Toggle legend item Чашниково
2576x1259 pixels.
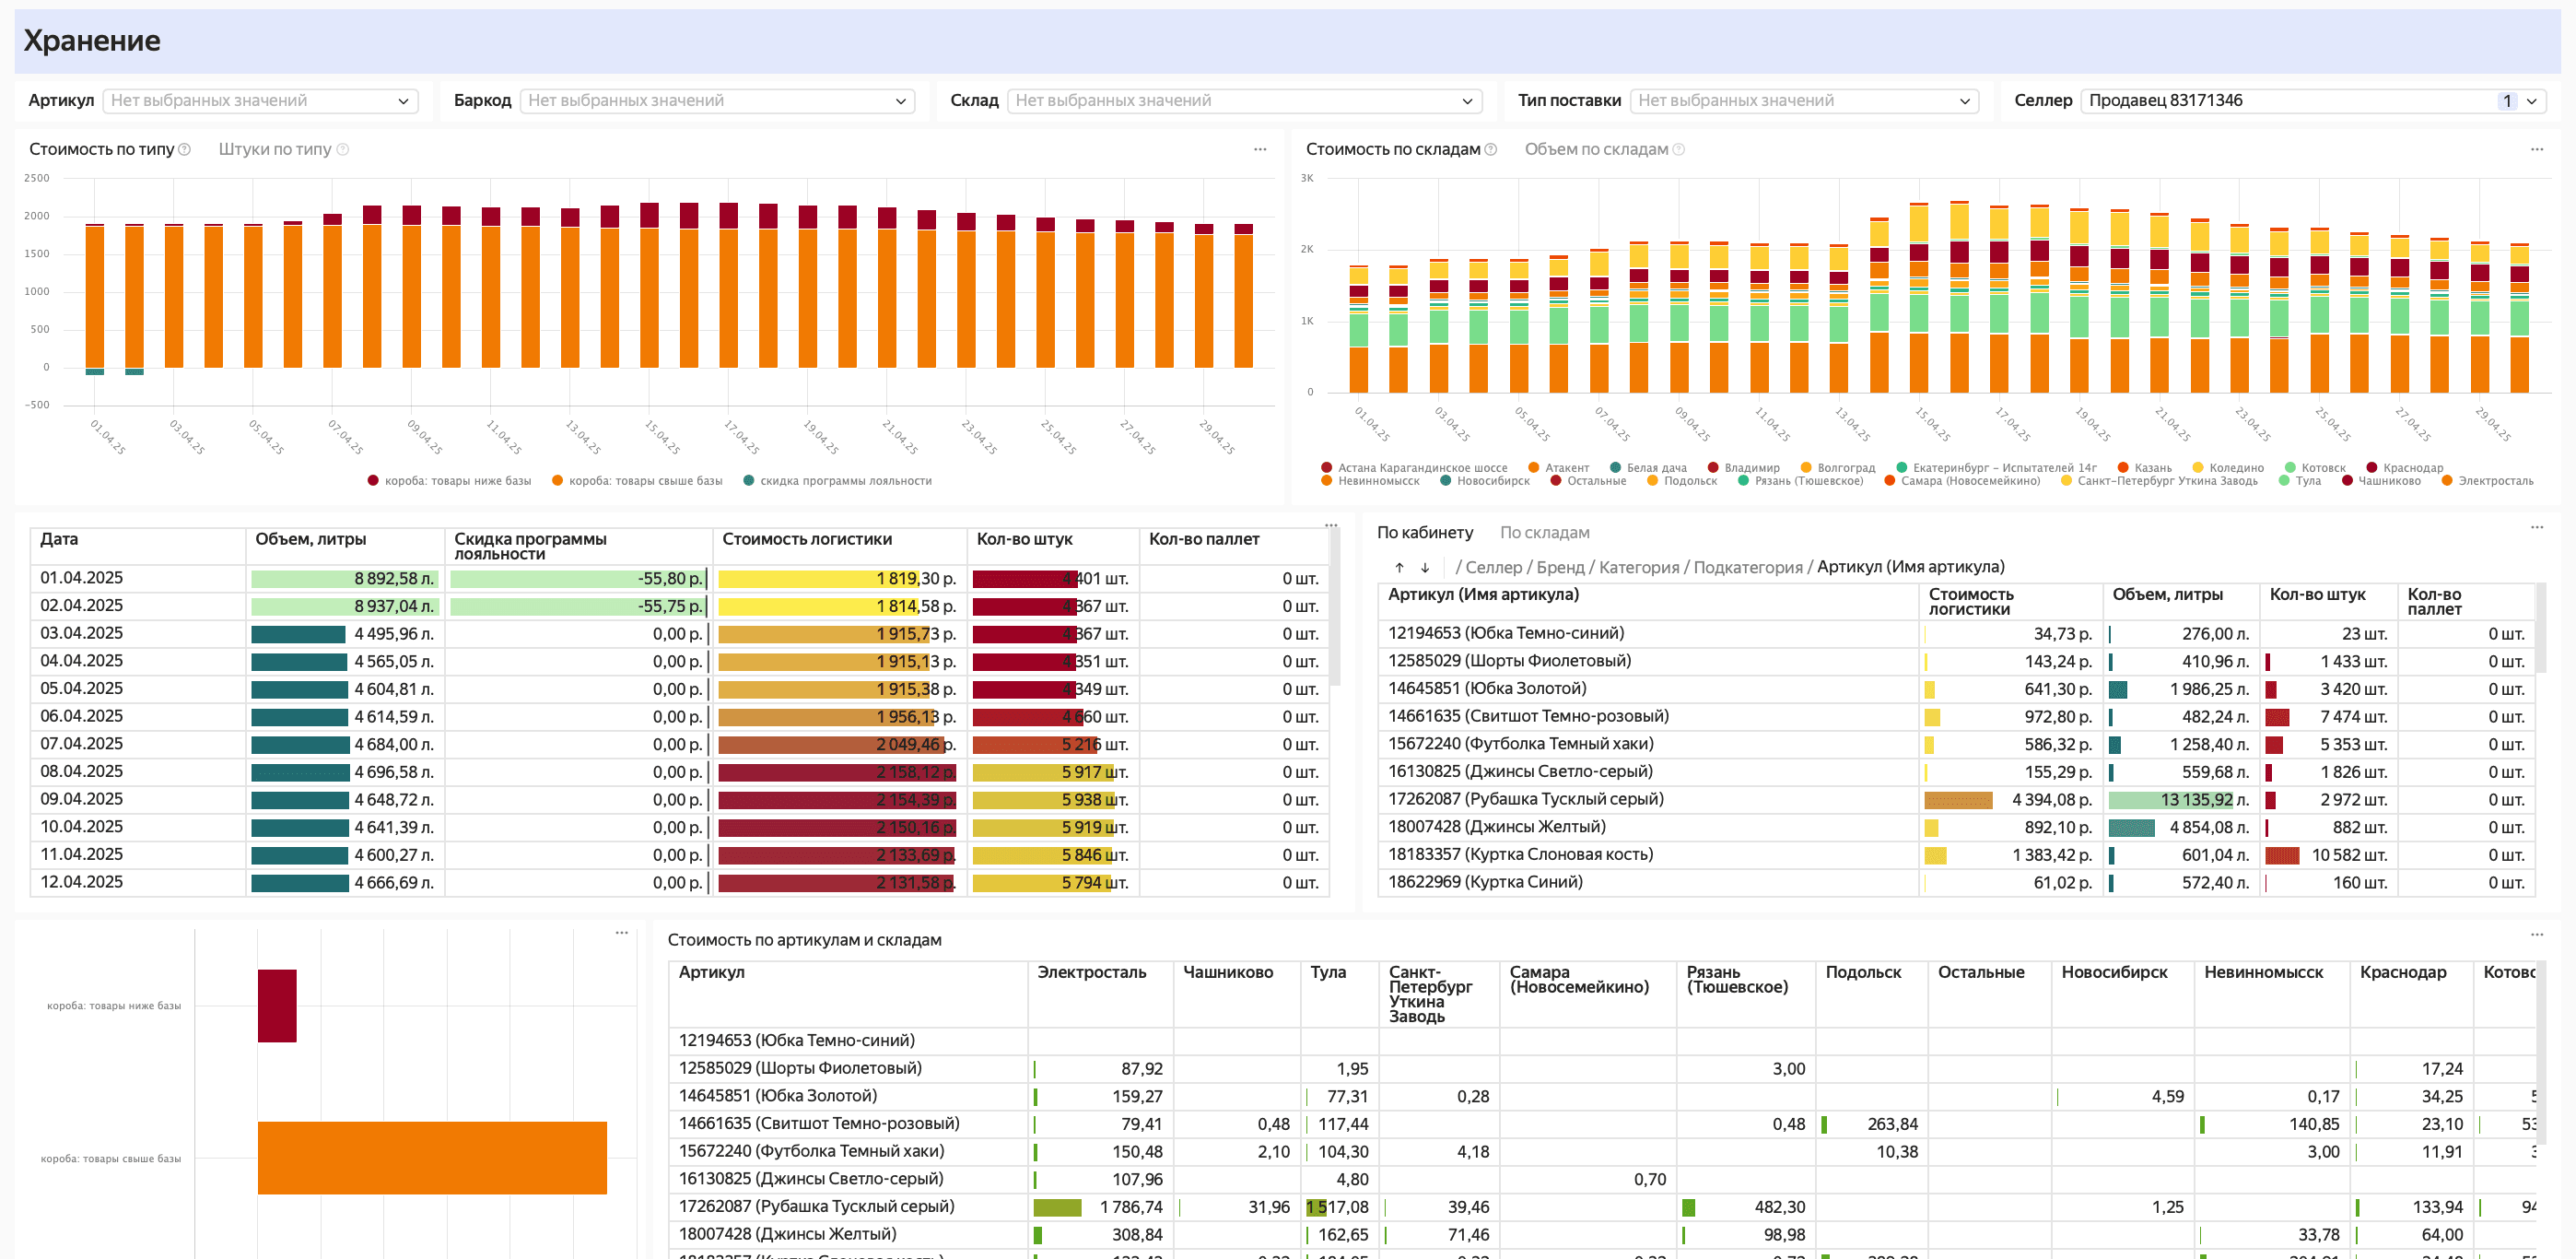click(2380, 481)
